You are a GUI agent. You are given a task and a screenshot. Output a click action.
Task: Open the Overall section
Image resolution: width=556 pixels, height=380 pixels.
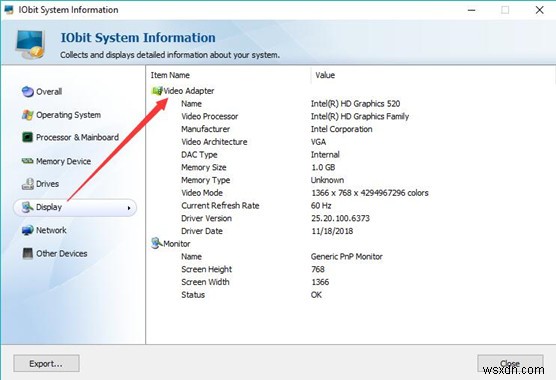49,91
